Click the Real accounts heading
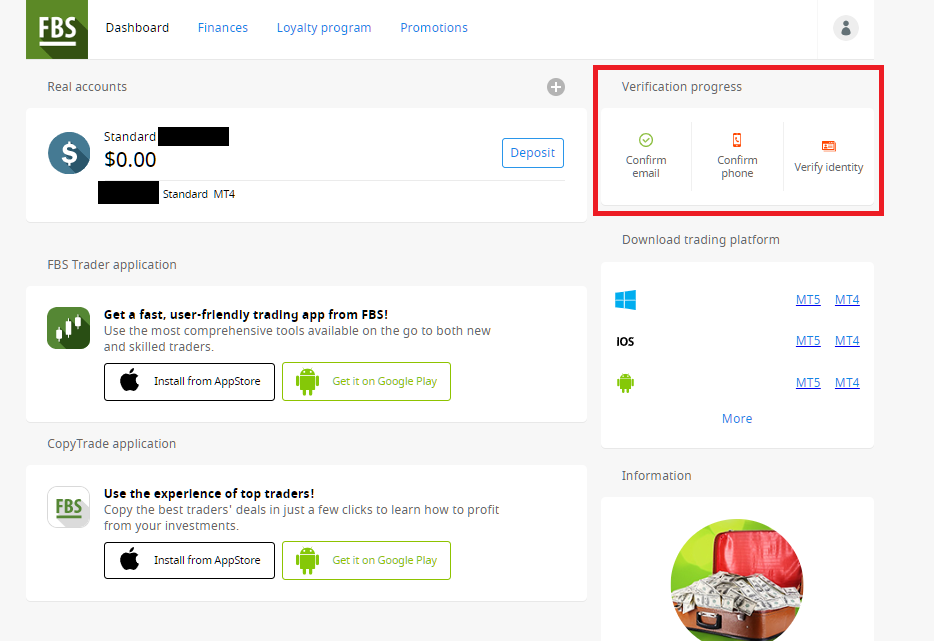Viewport: 934px width, 641px height. pos(87,87)
